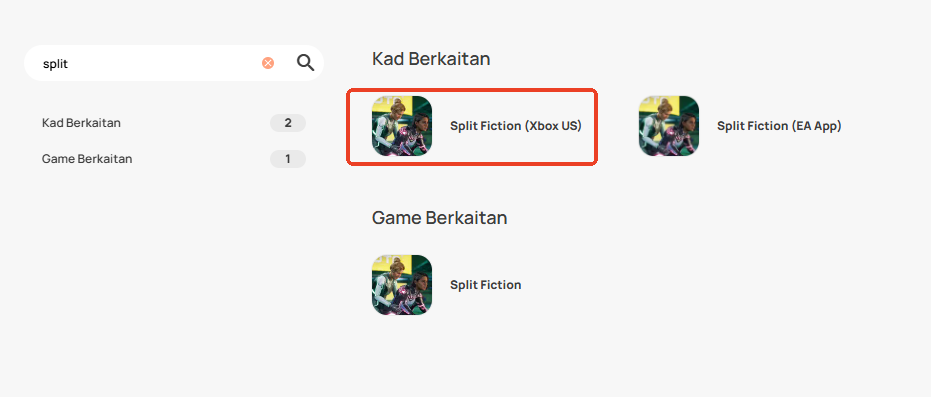Clear the search text with the orange X icon
The height and width of the screenshot is (397, 931).
268,63
